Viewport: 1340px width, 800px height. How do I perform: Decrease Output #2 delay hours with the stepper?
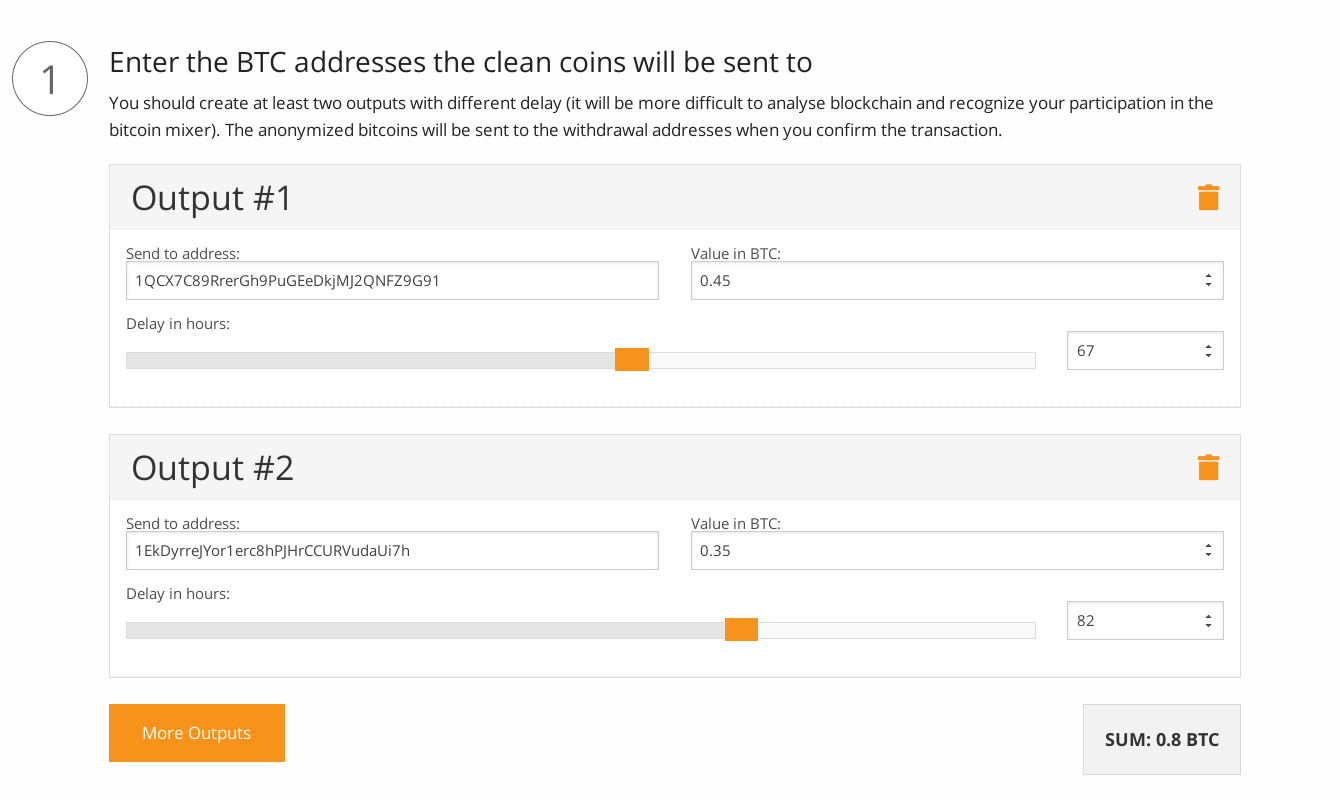coord(1210,626)
